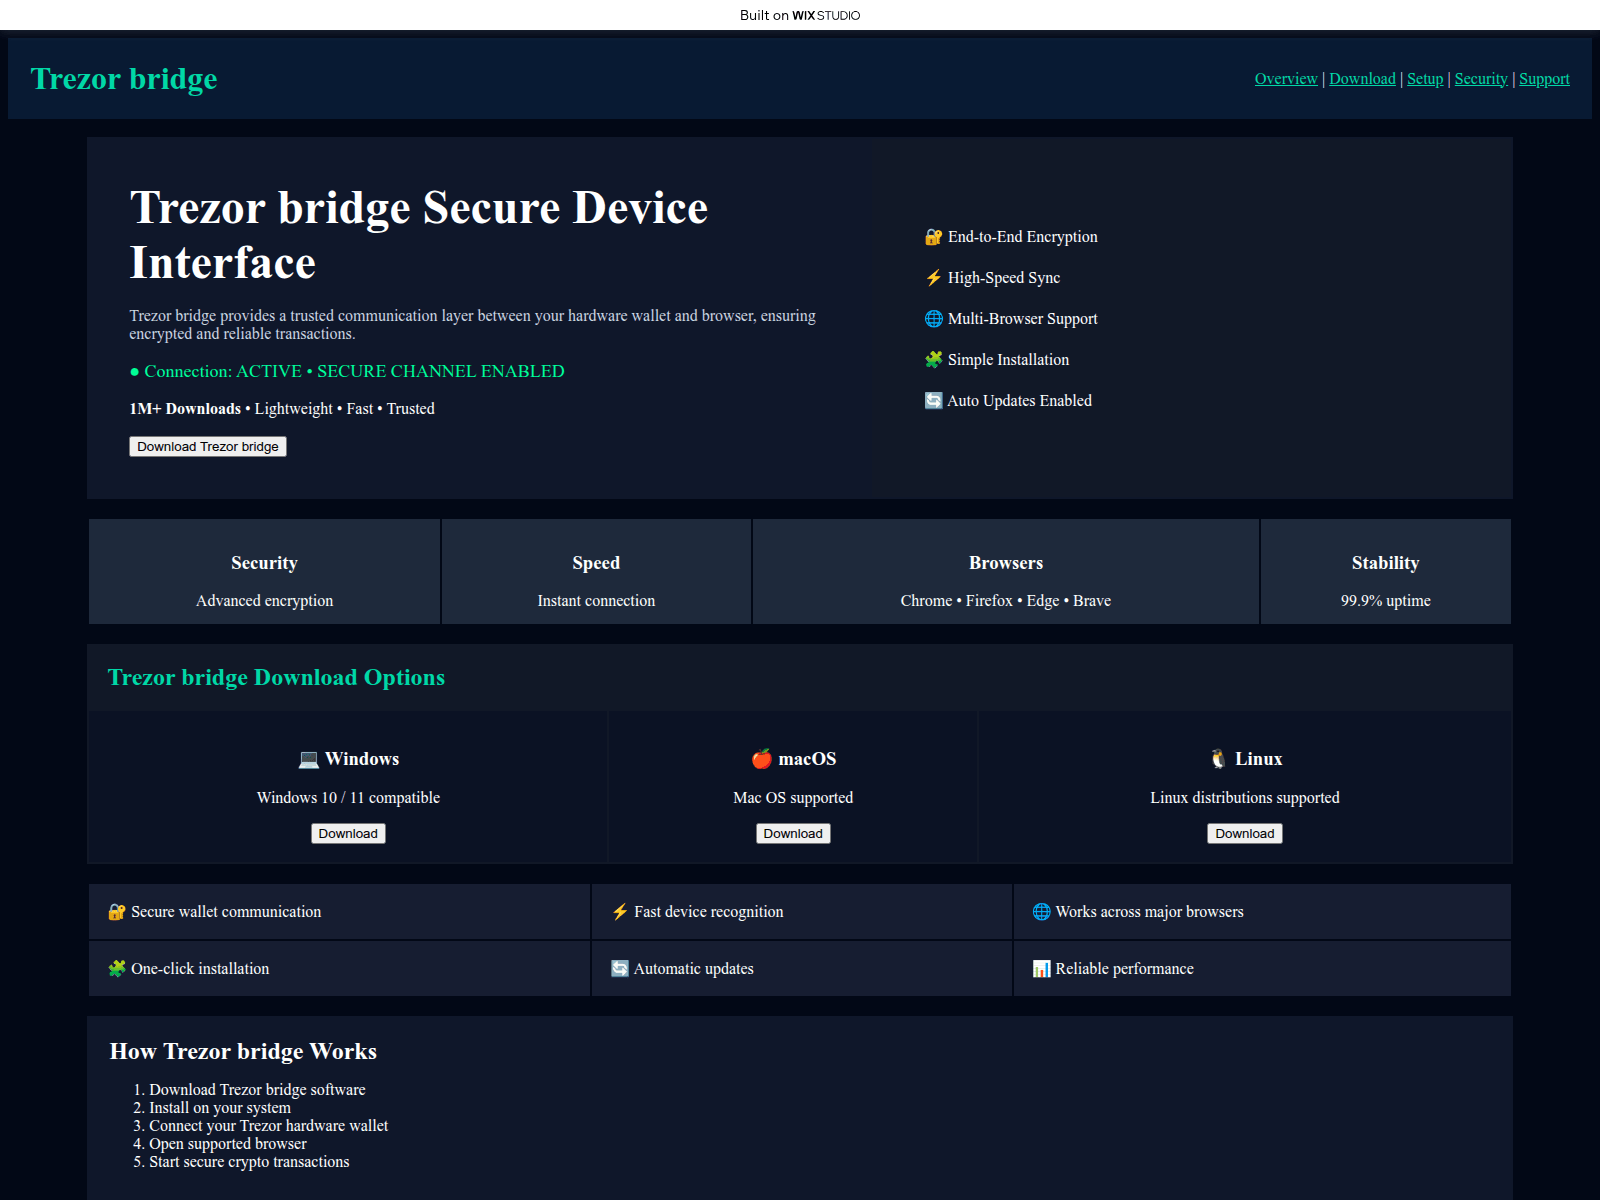The image size is (1600, 1200).
Task: Click the Download Trezor bridge button
Action: pos(208,447)
